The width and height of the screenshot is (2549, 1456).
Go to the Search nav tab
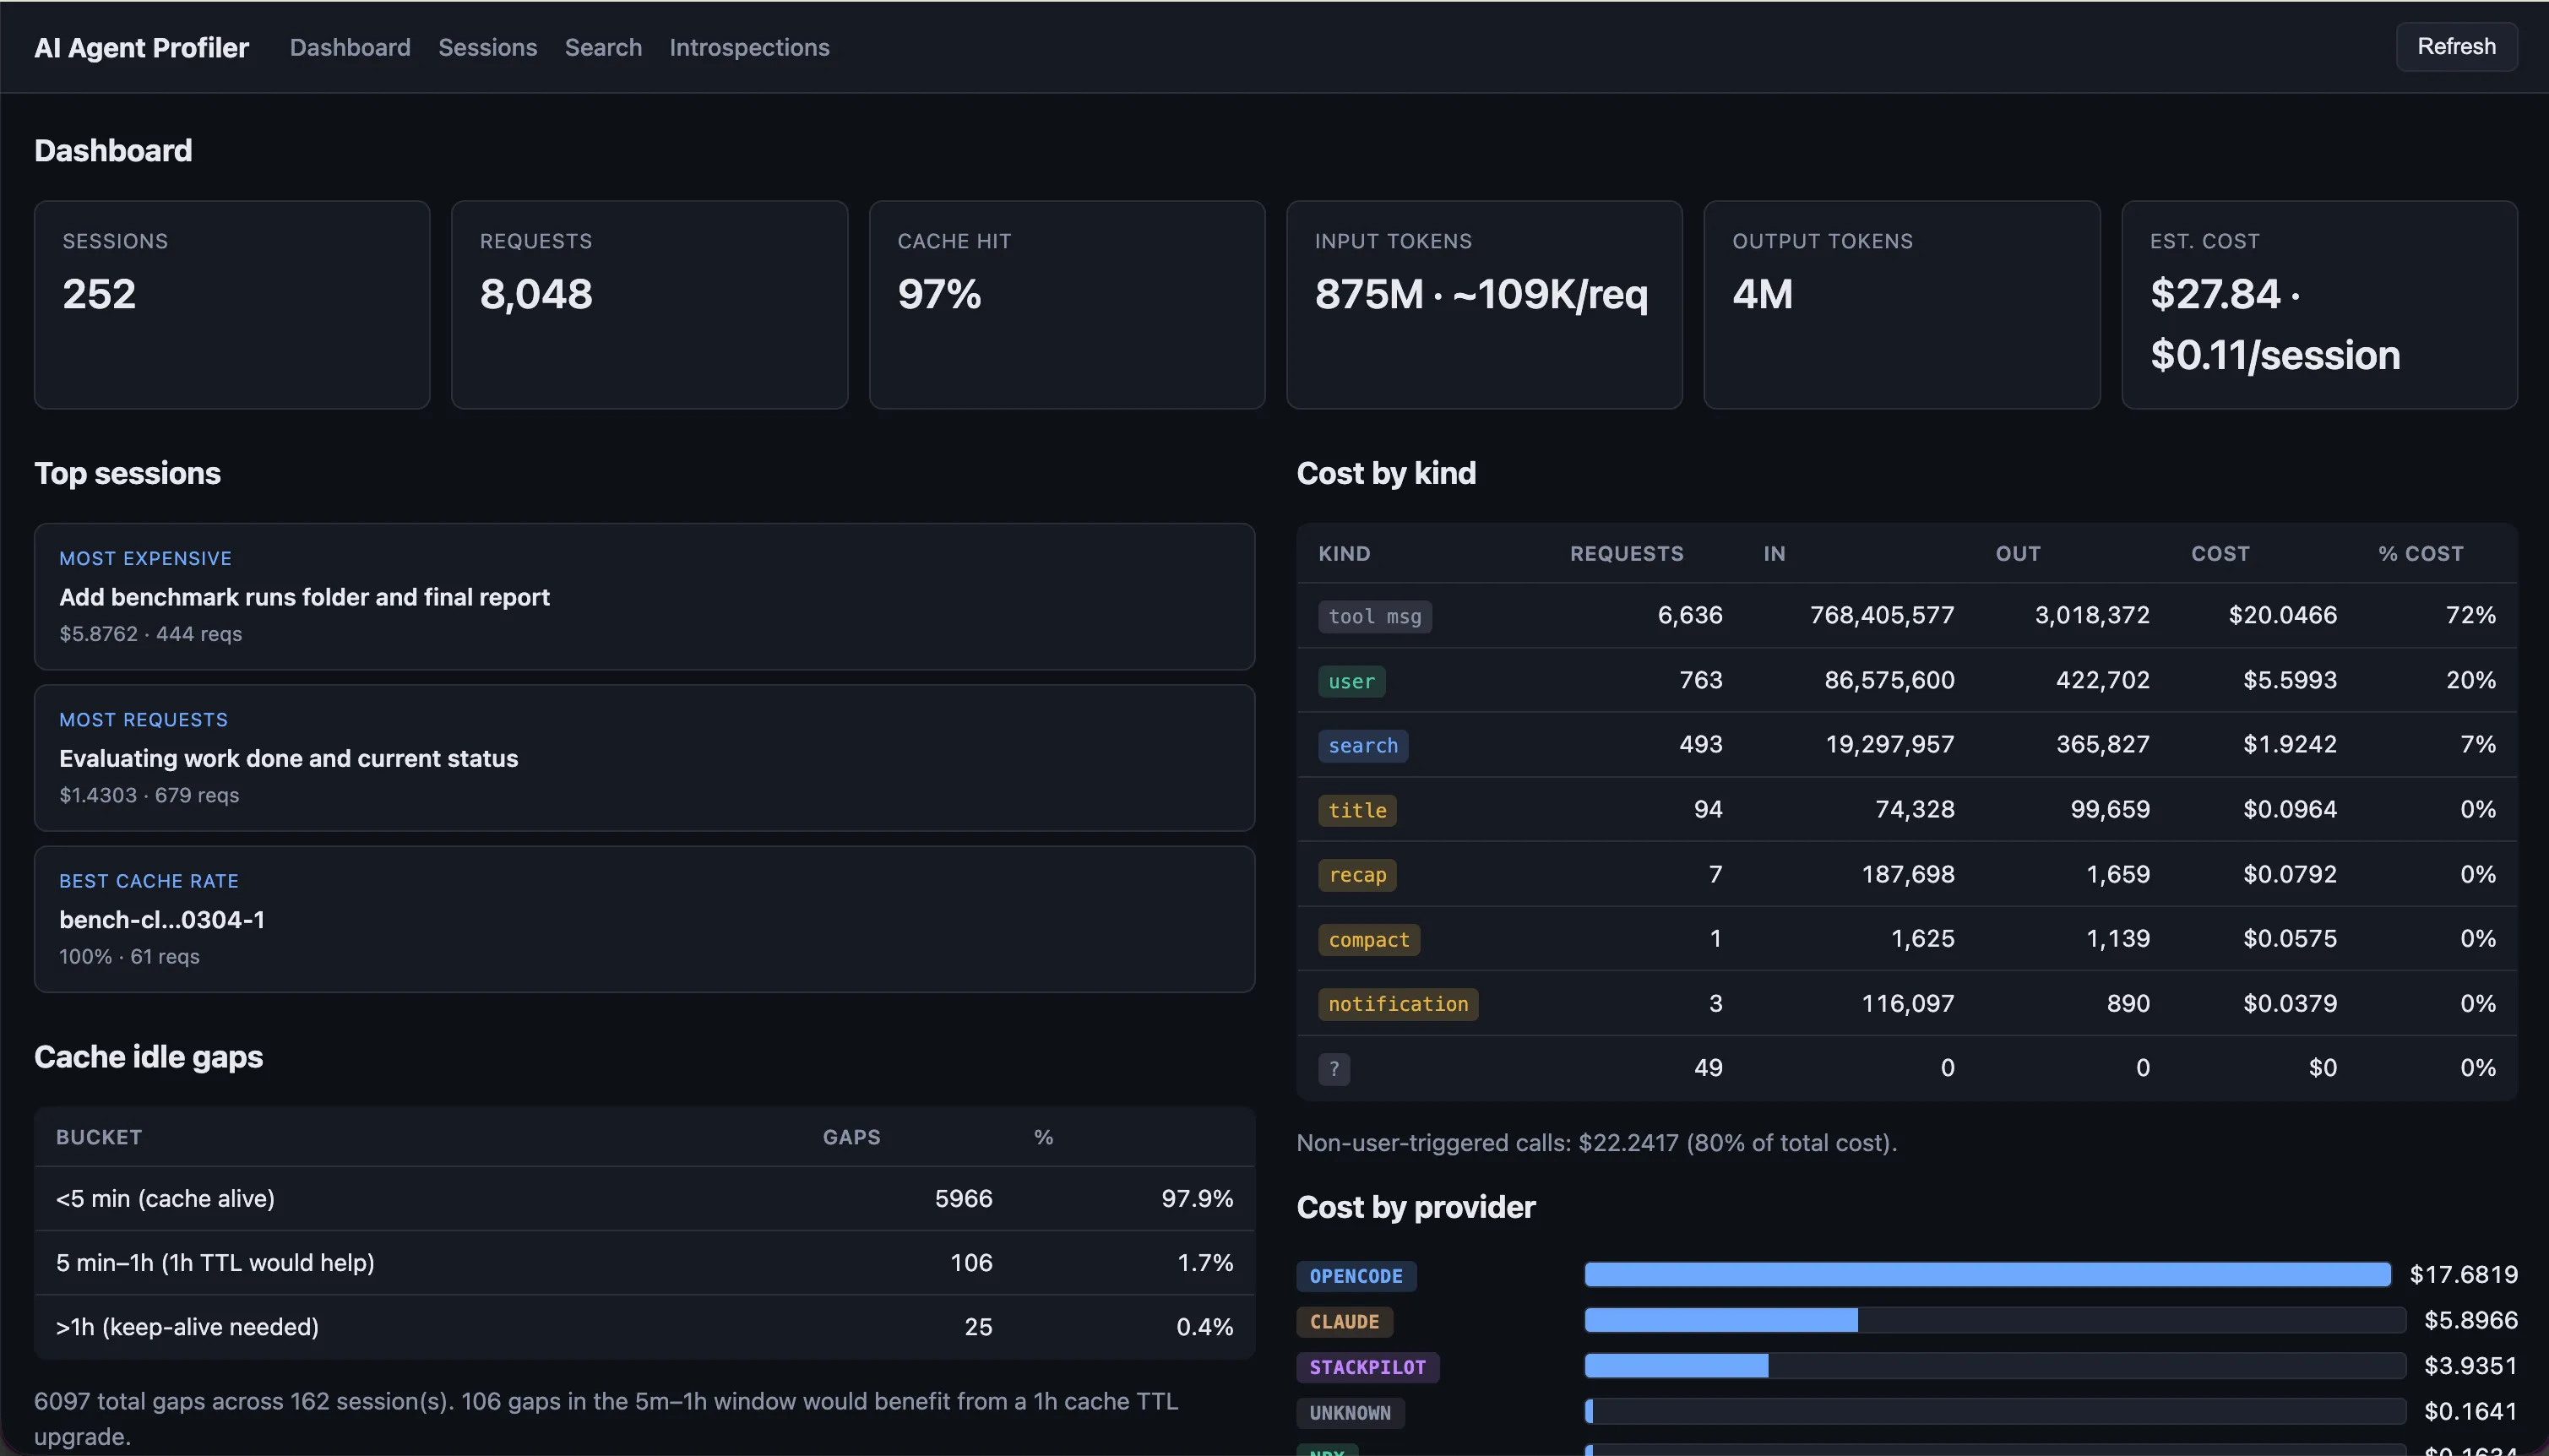click(x=603, y=47)
